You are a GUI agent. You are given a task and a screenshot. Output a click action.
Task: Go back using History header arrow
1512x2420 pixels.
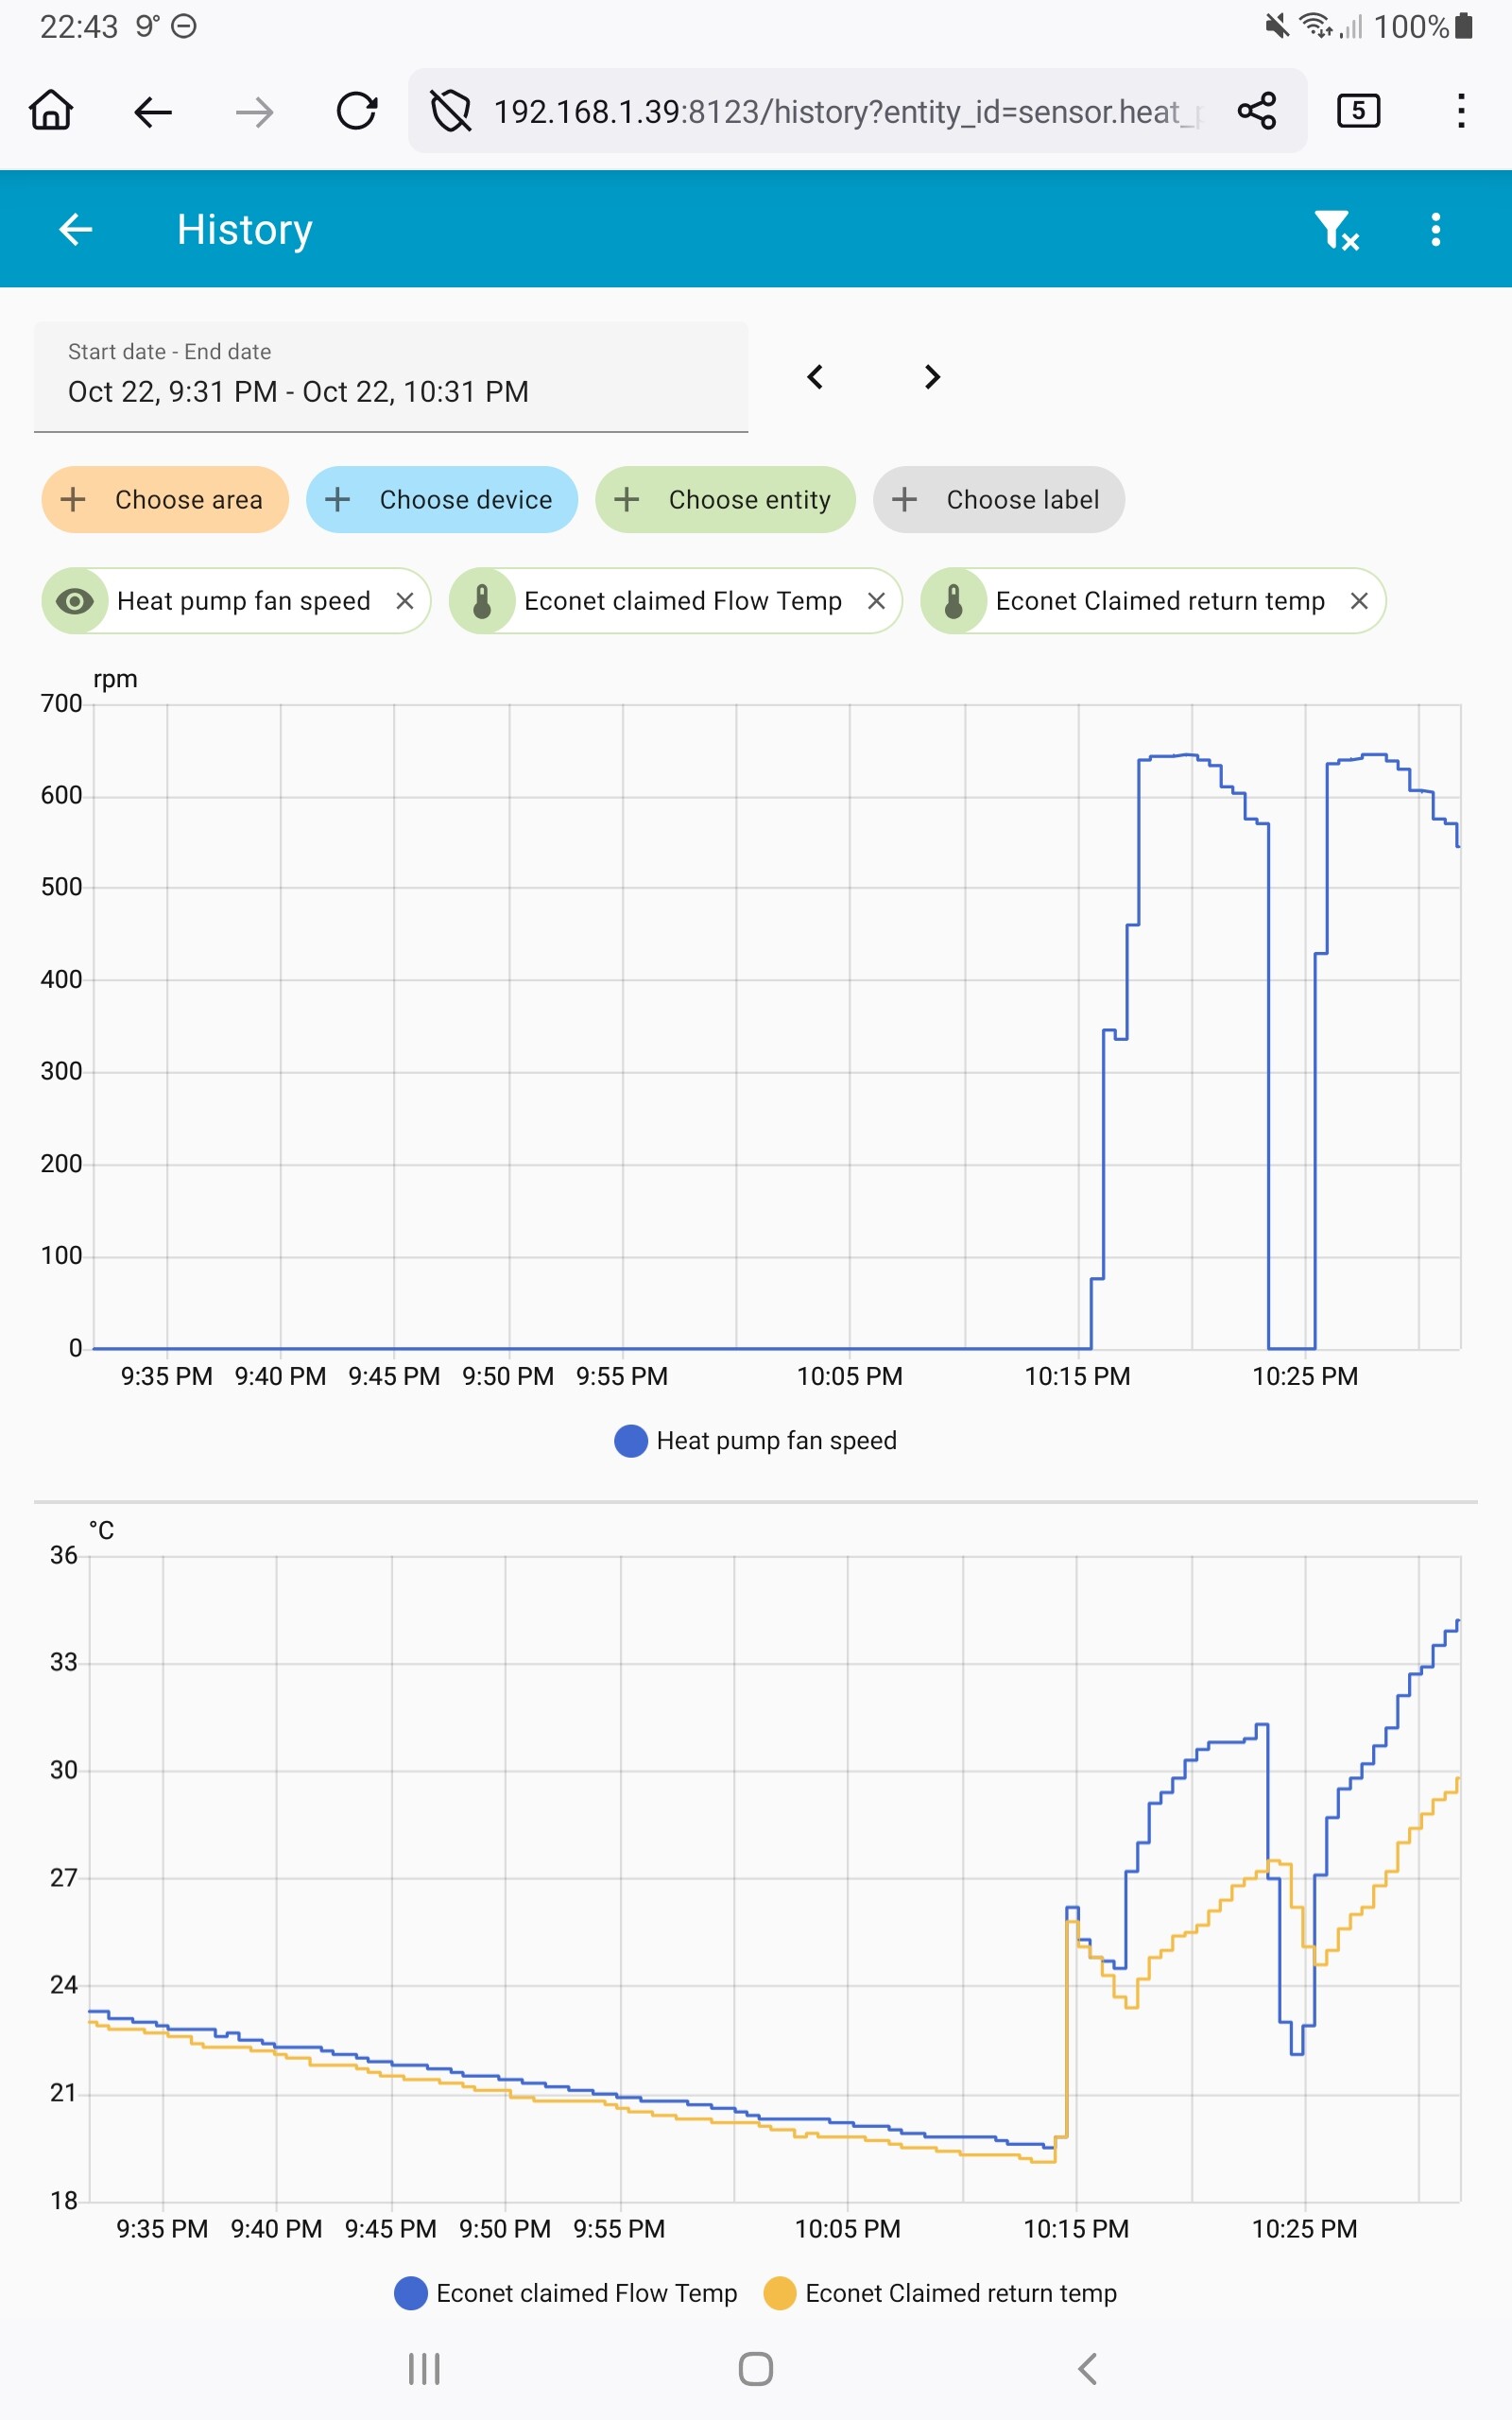coord(76,230)
